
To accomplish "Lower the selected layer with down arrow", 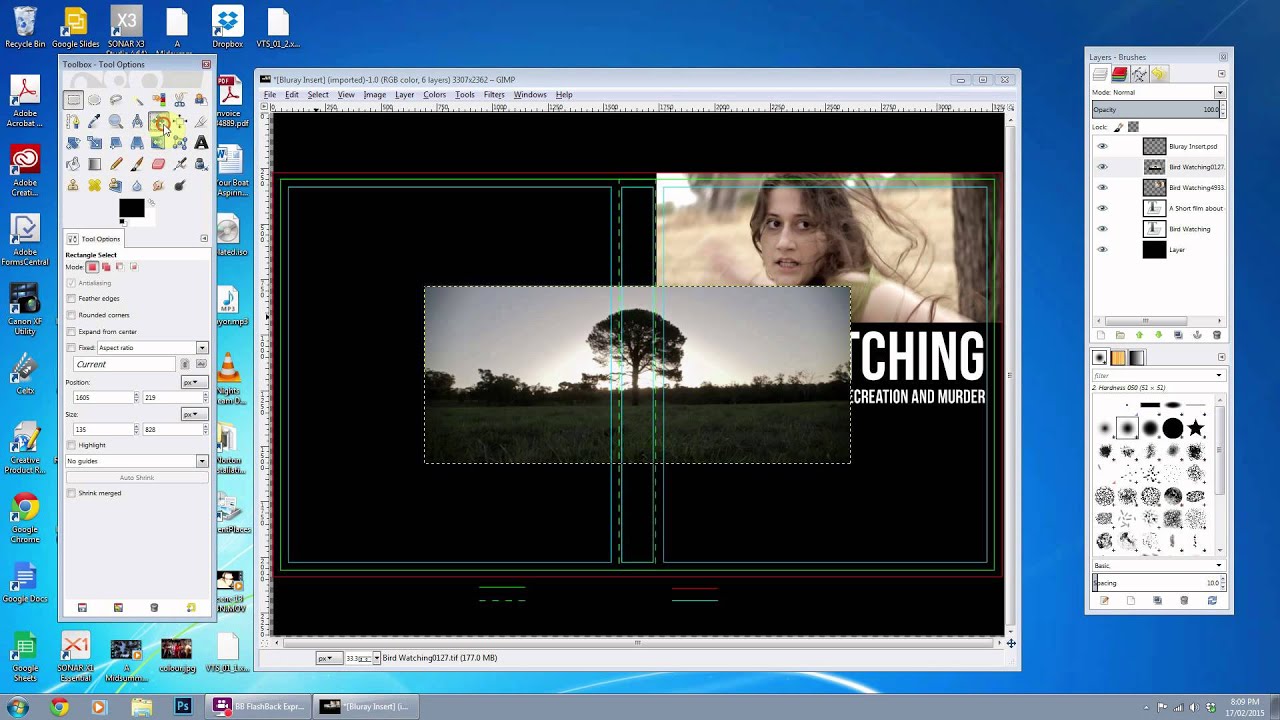I will tap(1159, 335).
